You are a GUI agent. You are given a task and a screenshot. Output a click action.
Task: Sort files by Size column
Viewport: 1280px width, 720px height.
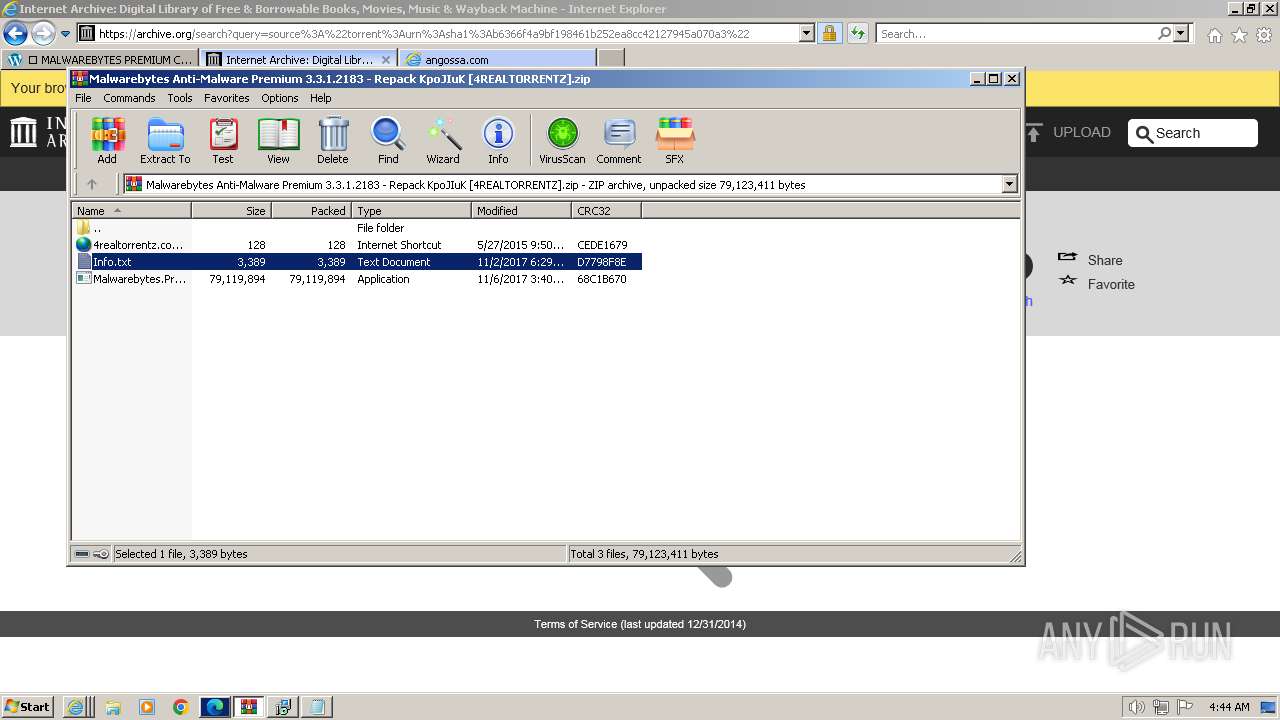pos(231,210)
